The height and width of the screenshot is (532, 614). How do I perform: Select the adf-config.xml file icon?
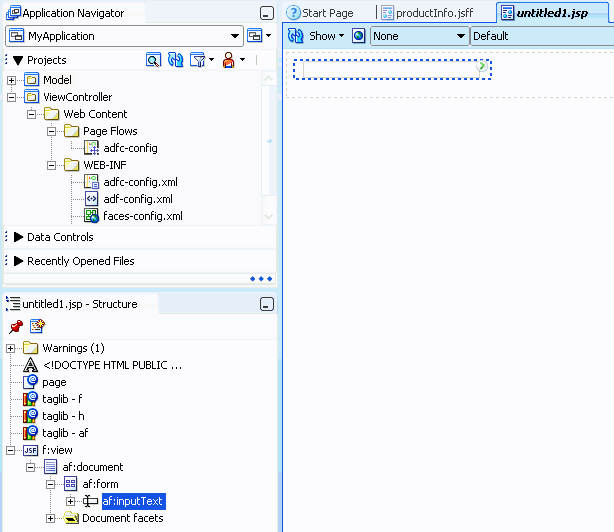(x=92, y=199)
